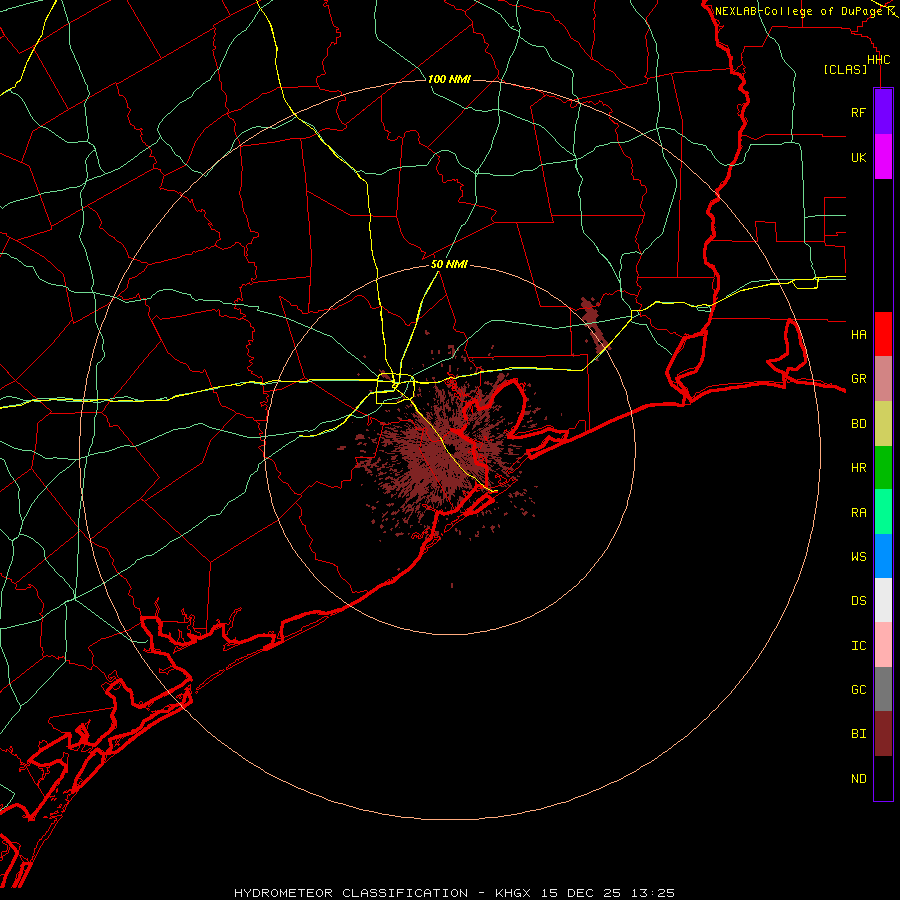The width and height of the screenshot is (900, 900).
Task: Click the GR pink-tan legend swatch
Action: point(883,379)
